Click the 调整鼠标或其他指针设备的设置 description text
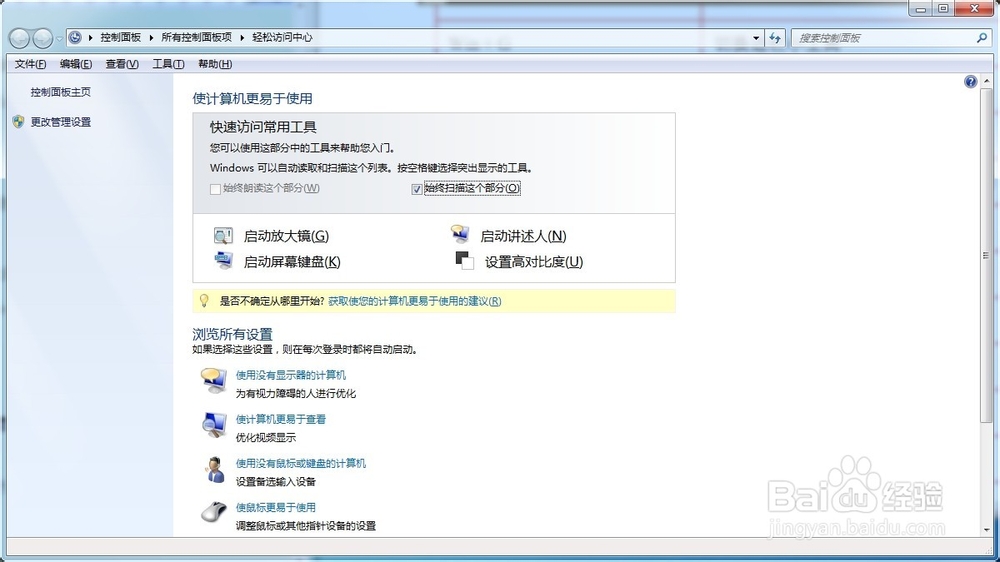The height and width of the screenshot is (562, 1000). click(x=305, y=526)
